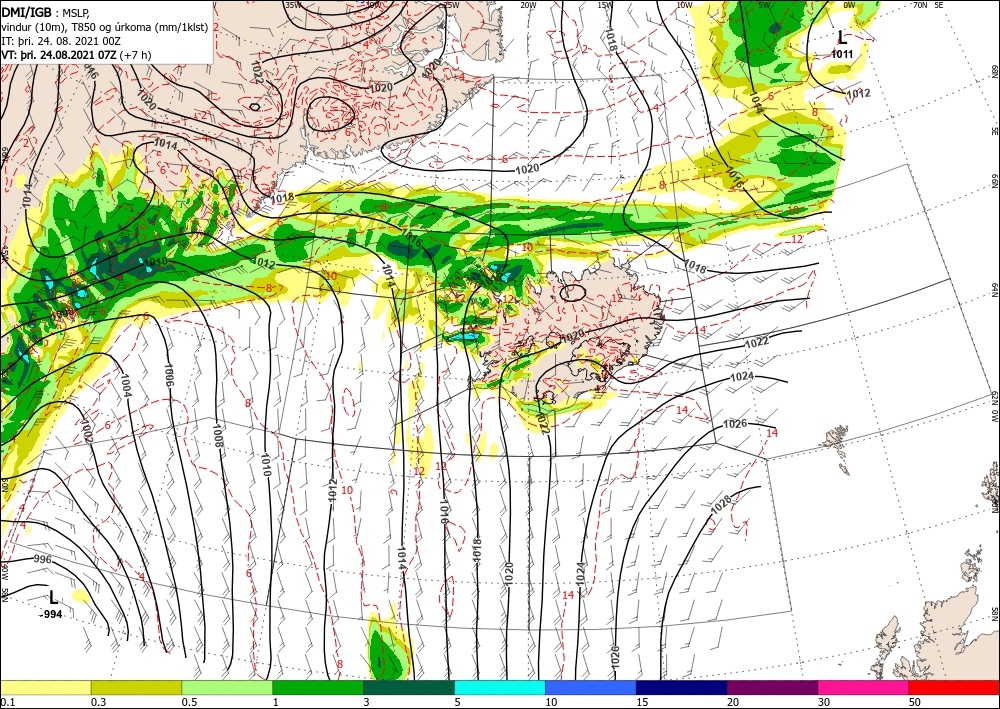Viewport: 1000px width, 709px height.
Task: Click the '1006' isobar label
Action: tap(169, 376)
